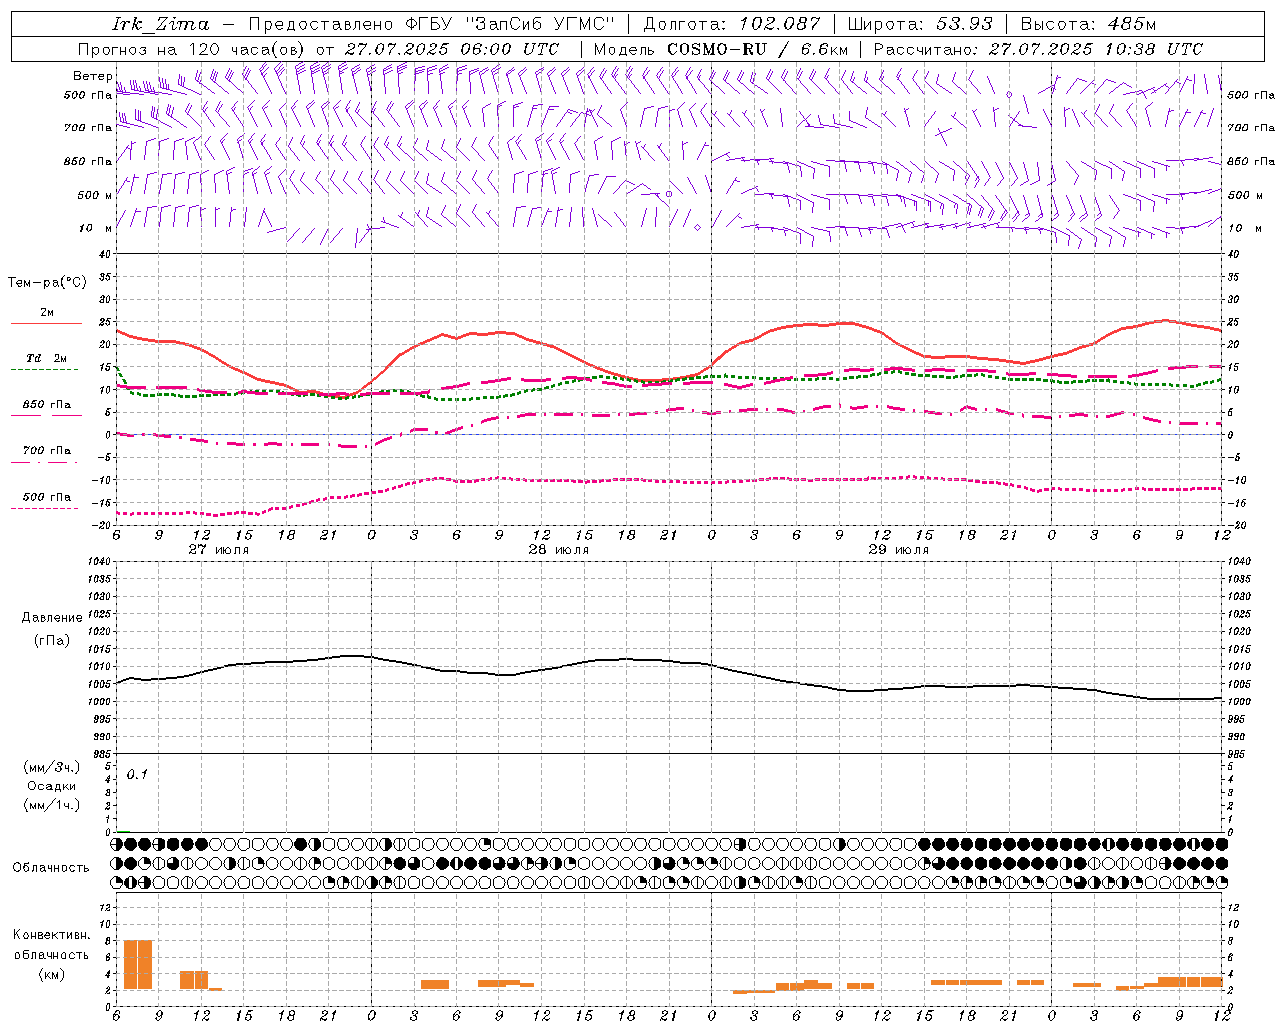
Task: Click the dashed line sample under 'Td 2м'
Action: (x=45, y=370)
